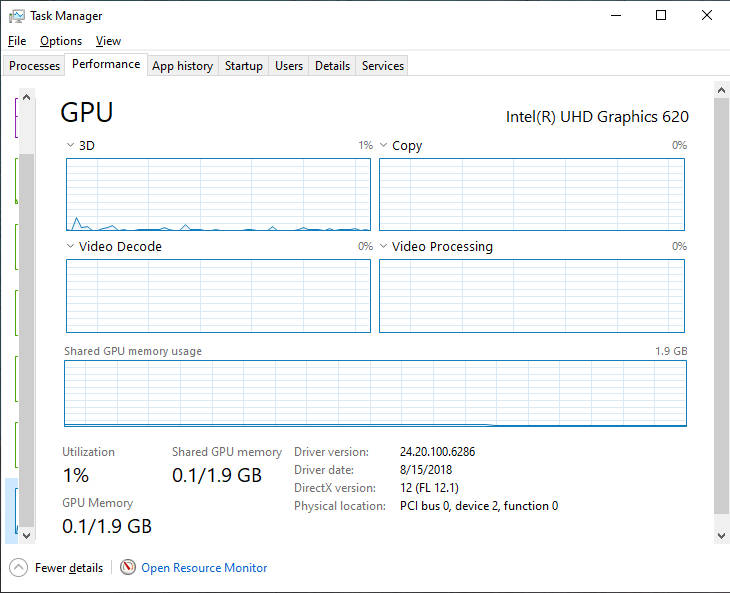Screen dimensions: 730x593
Task: Open the Copy graph engine dropdown
Action: coord(383,145)
